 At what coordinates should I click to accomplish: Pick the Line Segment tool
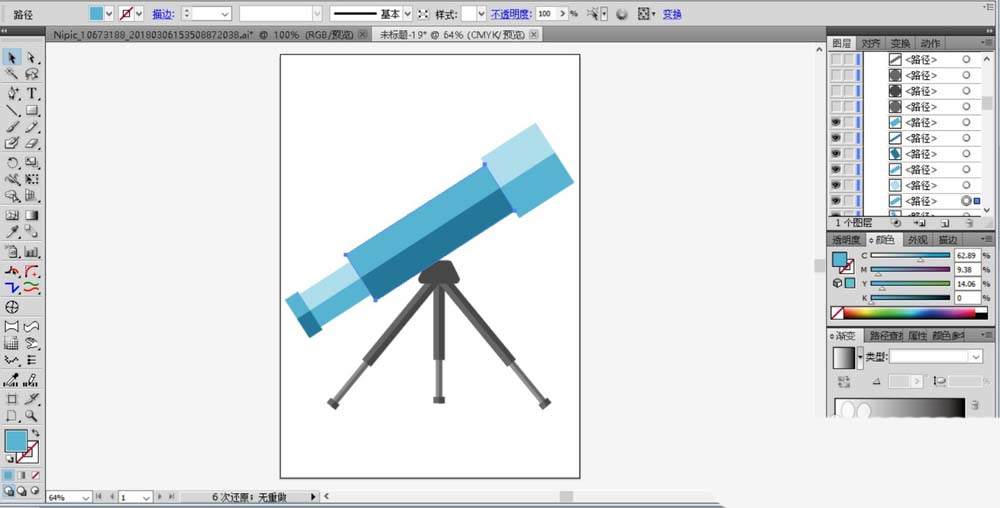[x=12, y=110]
